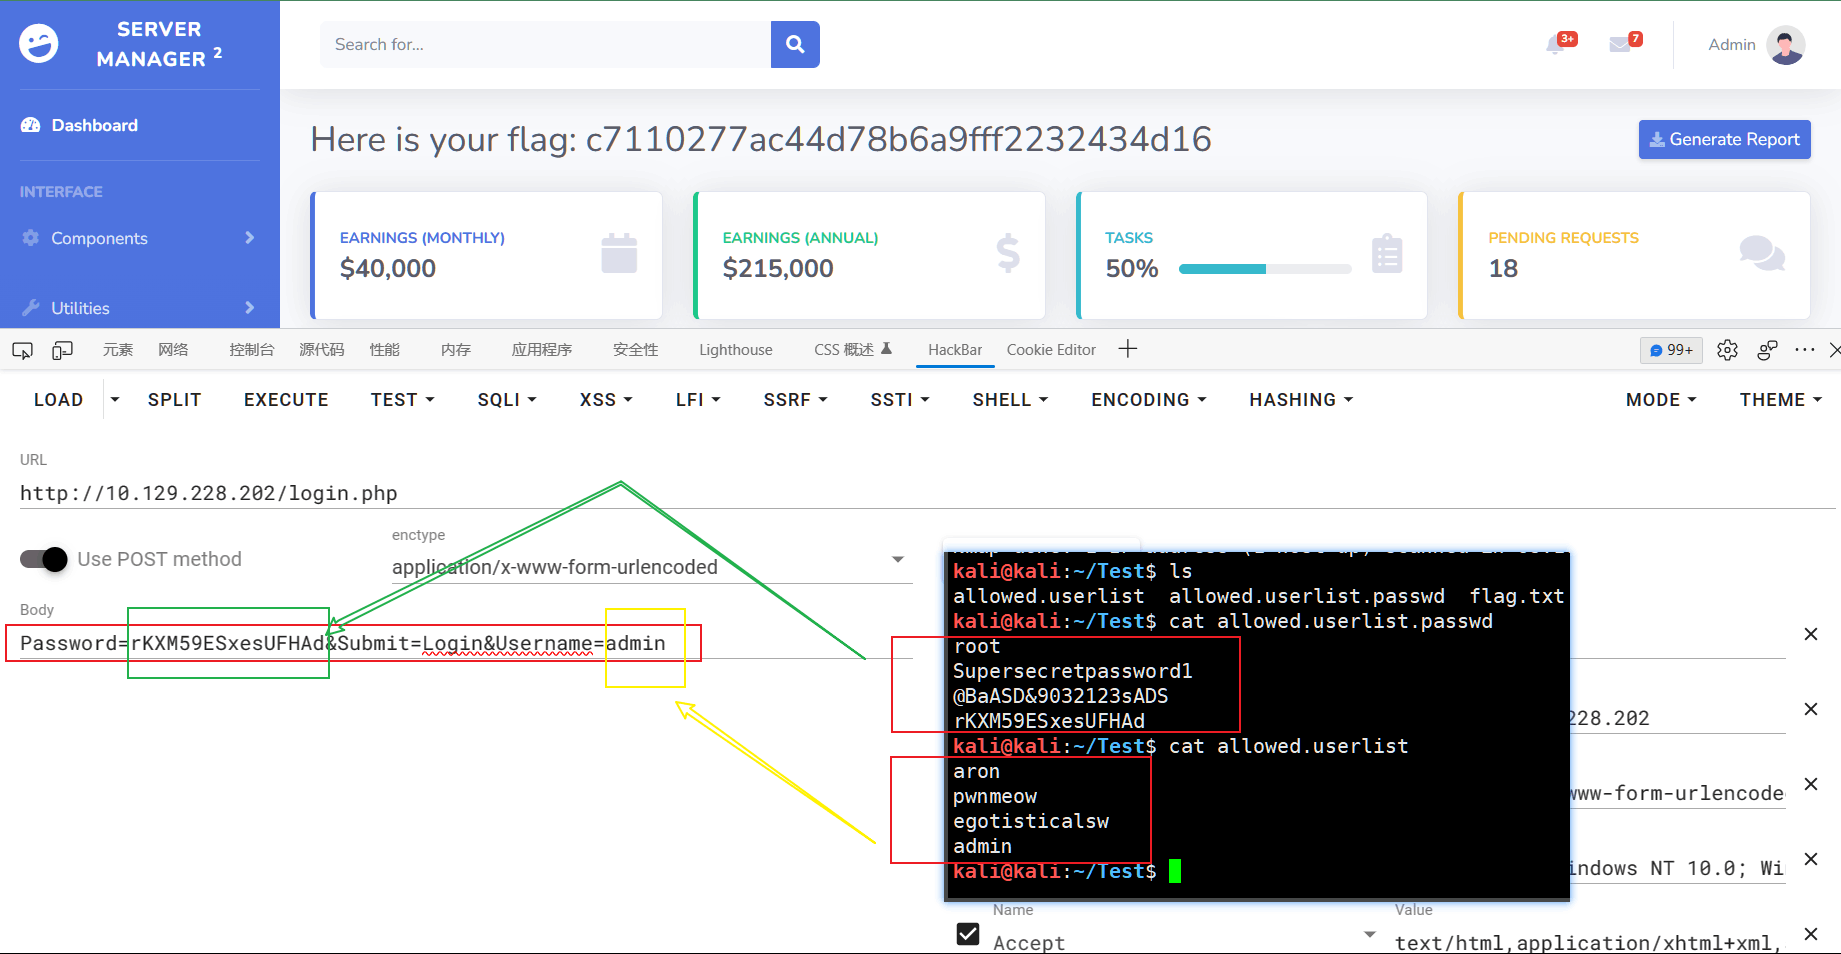1841x954 pixels.
Task: Switch to the Cookie Editor tab
Action: point(1051,350)
